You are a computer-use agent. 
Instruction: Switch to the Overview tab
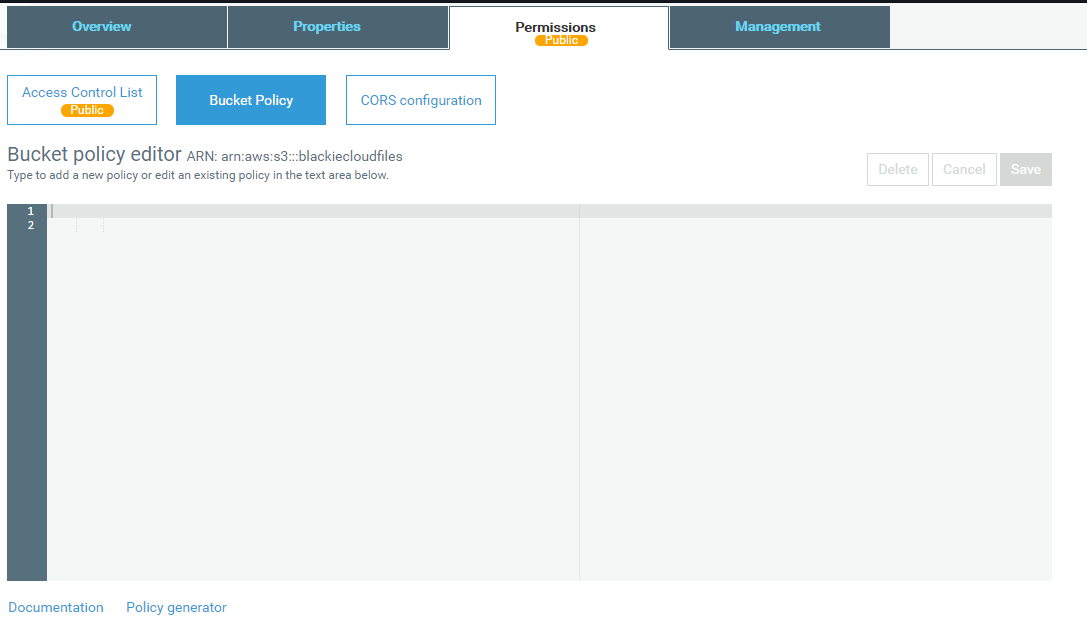102,27
